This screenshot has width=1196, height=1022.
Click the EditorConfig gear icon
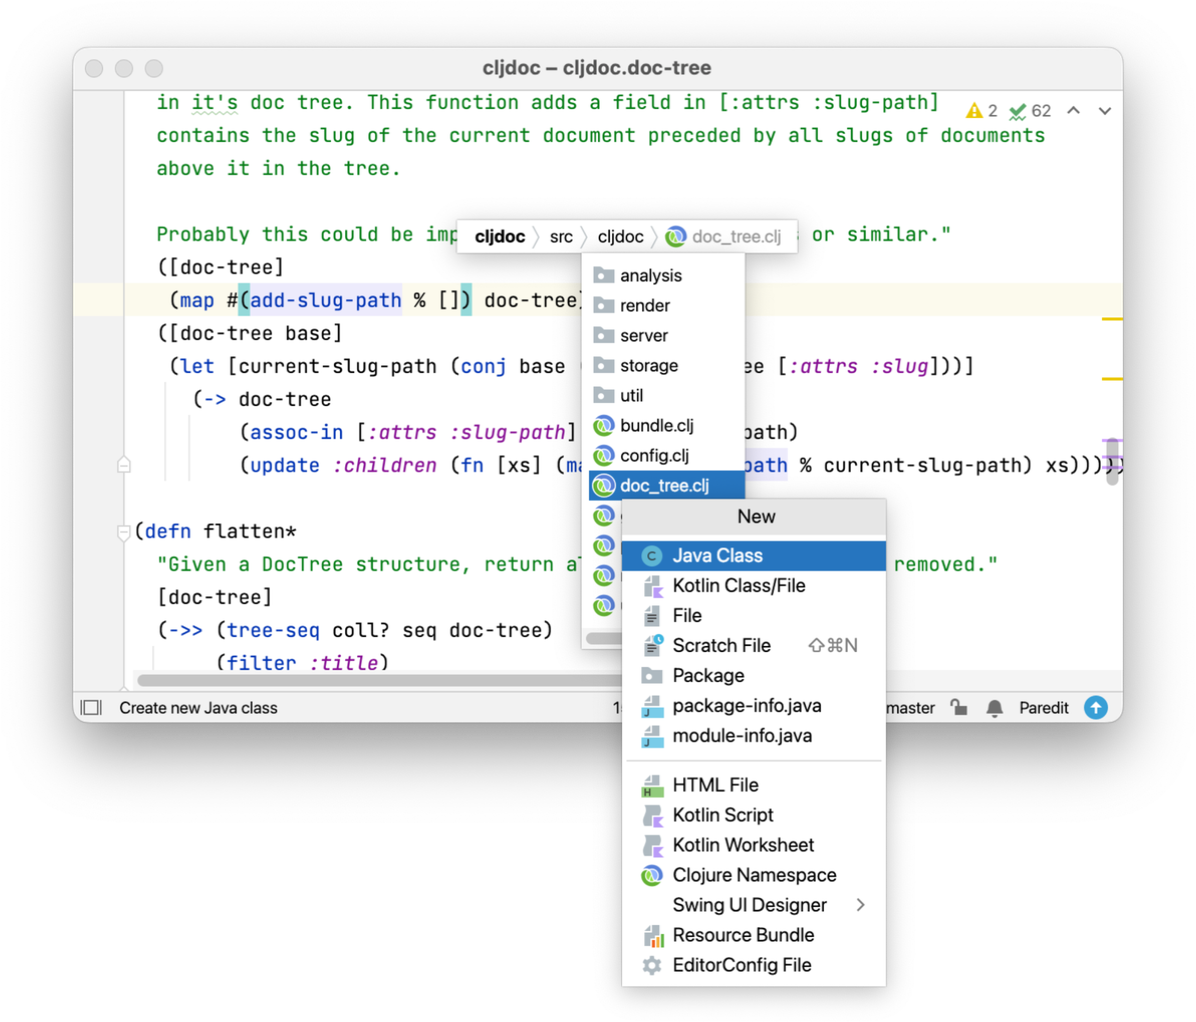pos(651,966)
